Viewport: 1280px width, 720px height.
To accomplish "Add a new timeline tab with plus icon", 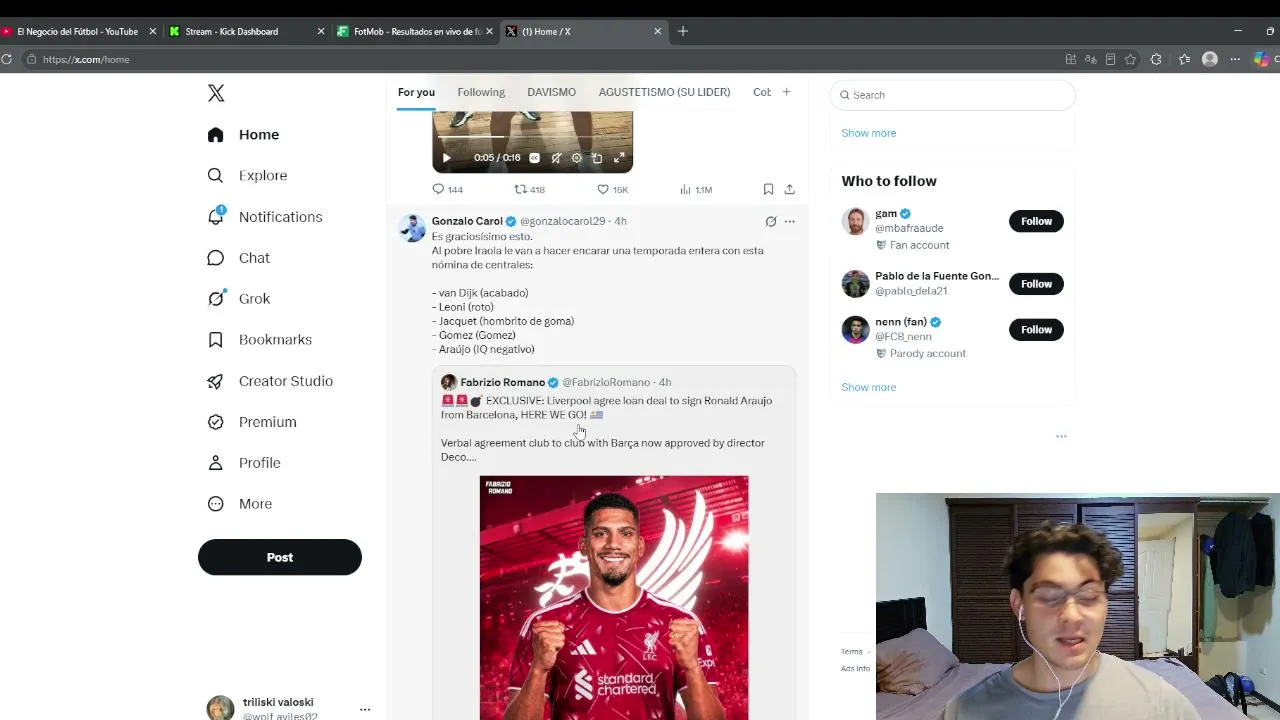I will click(x=786, y=92).
